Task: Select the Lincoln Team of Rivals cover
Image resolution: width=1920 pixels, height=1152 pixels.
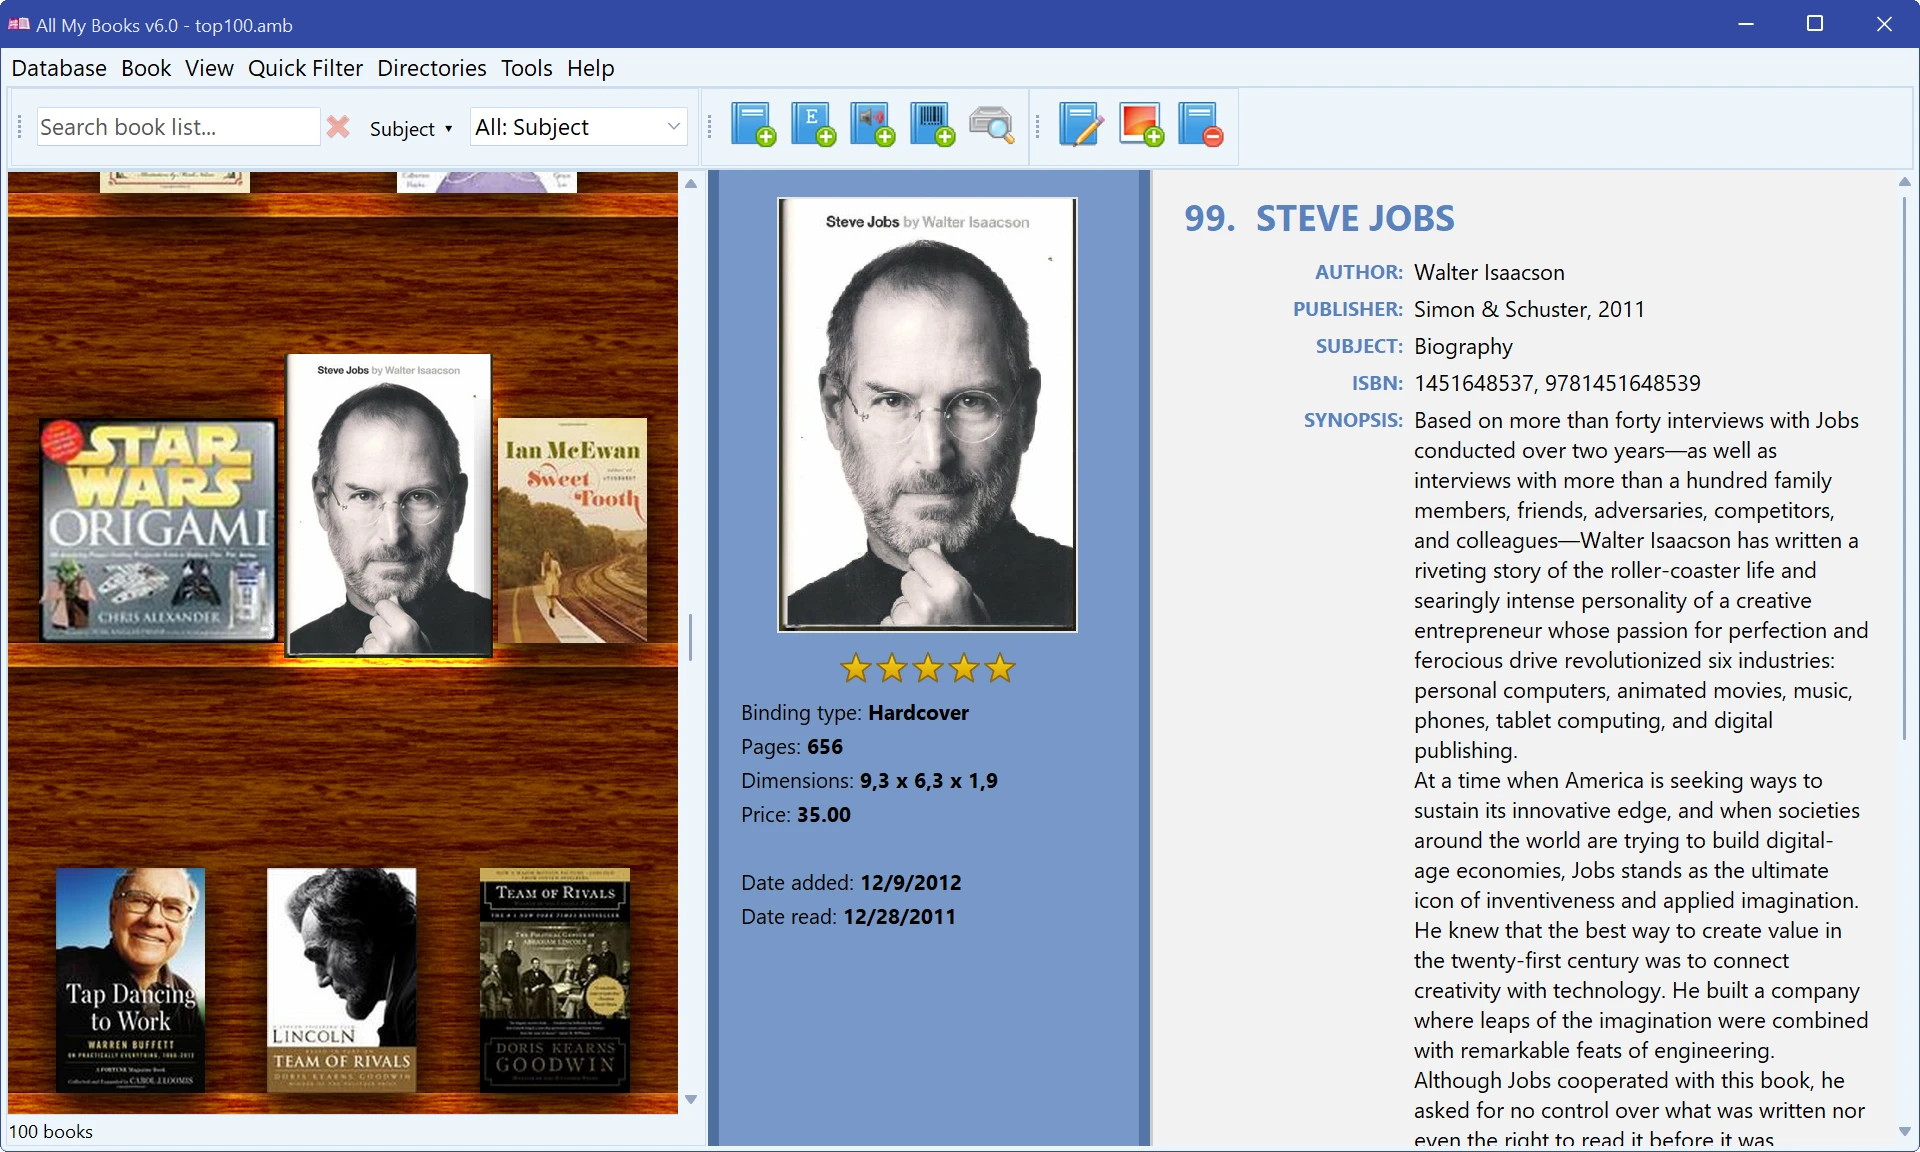Action: (x=342, y=980)
